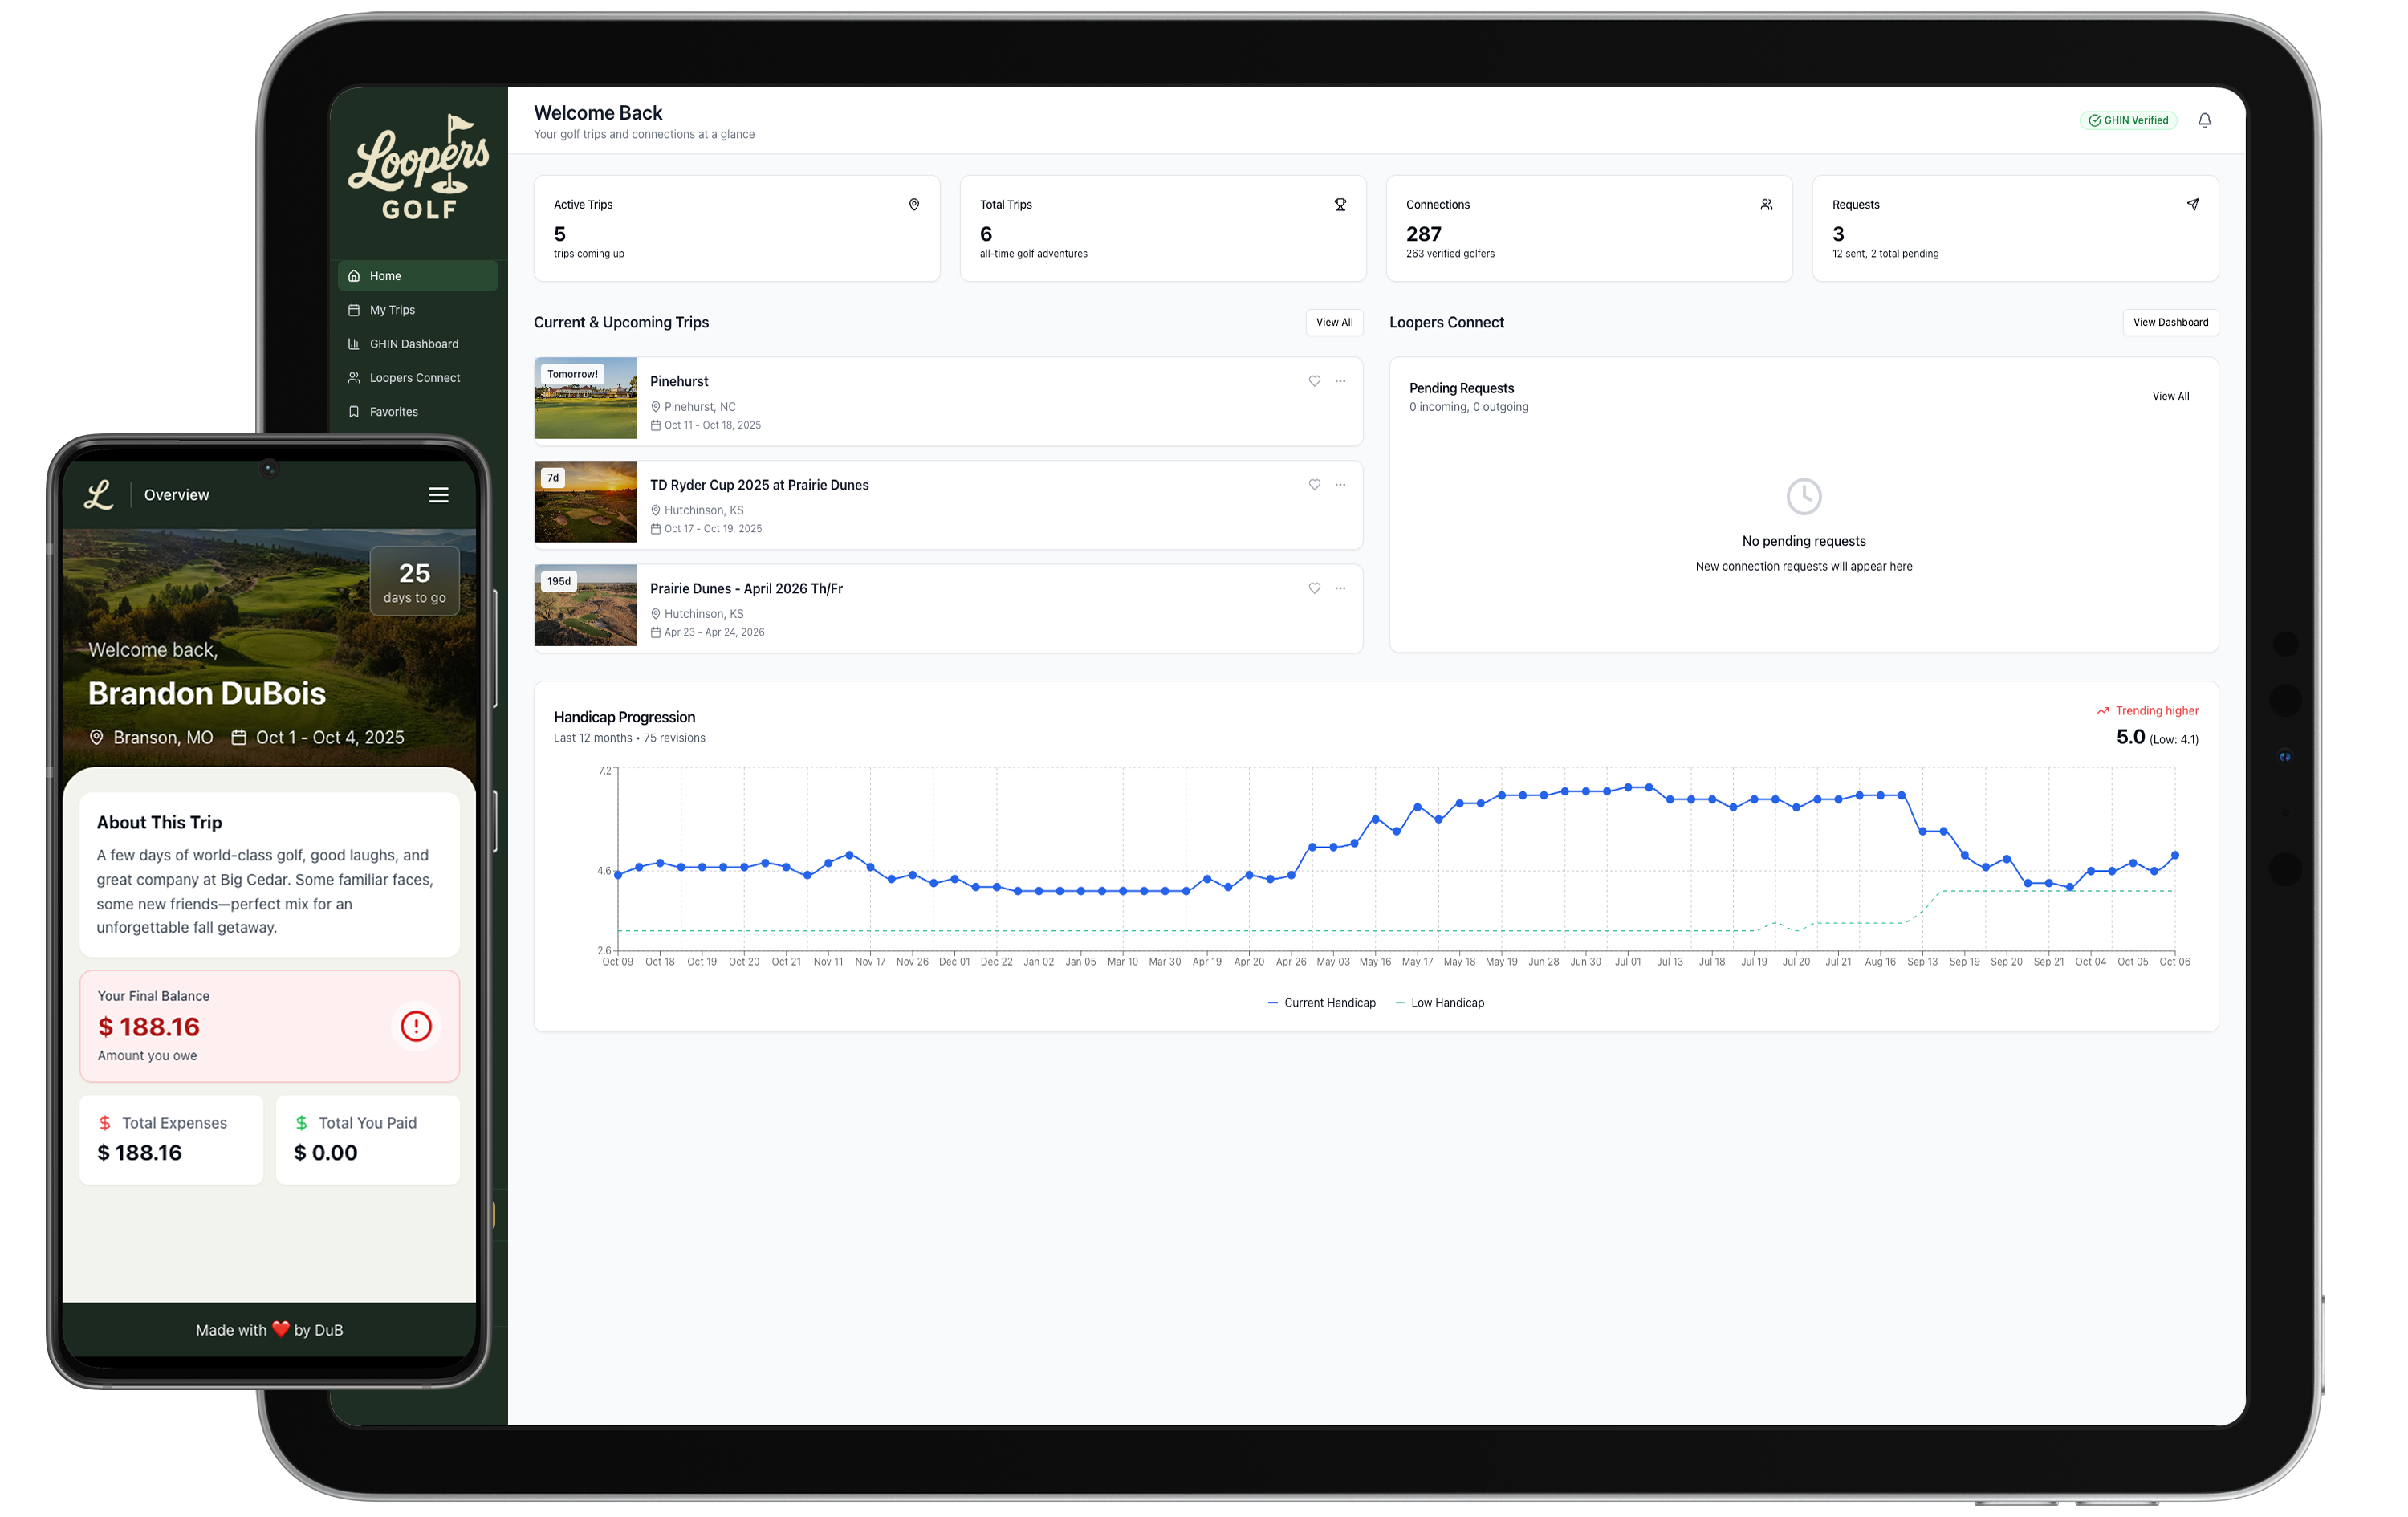
Task: Click the trophy icon on Total Trips card
Action: click(x=1340, y=204)
